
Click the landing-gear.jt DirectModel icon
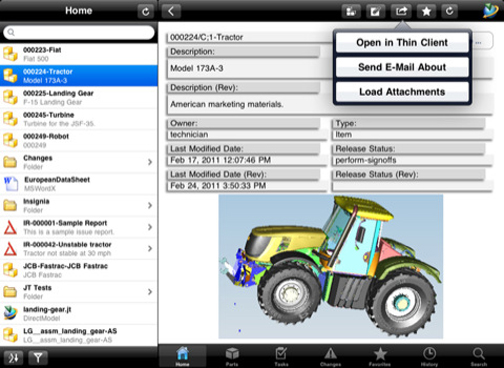pos(10,313)
